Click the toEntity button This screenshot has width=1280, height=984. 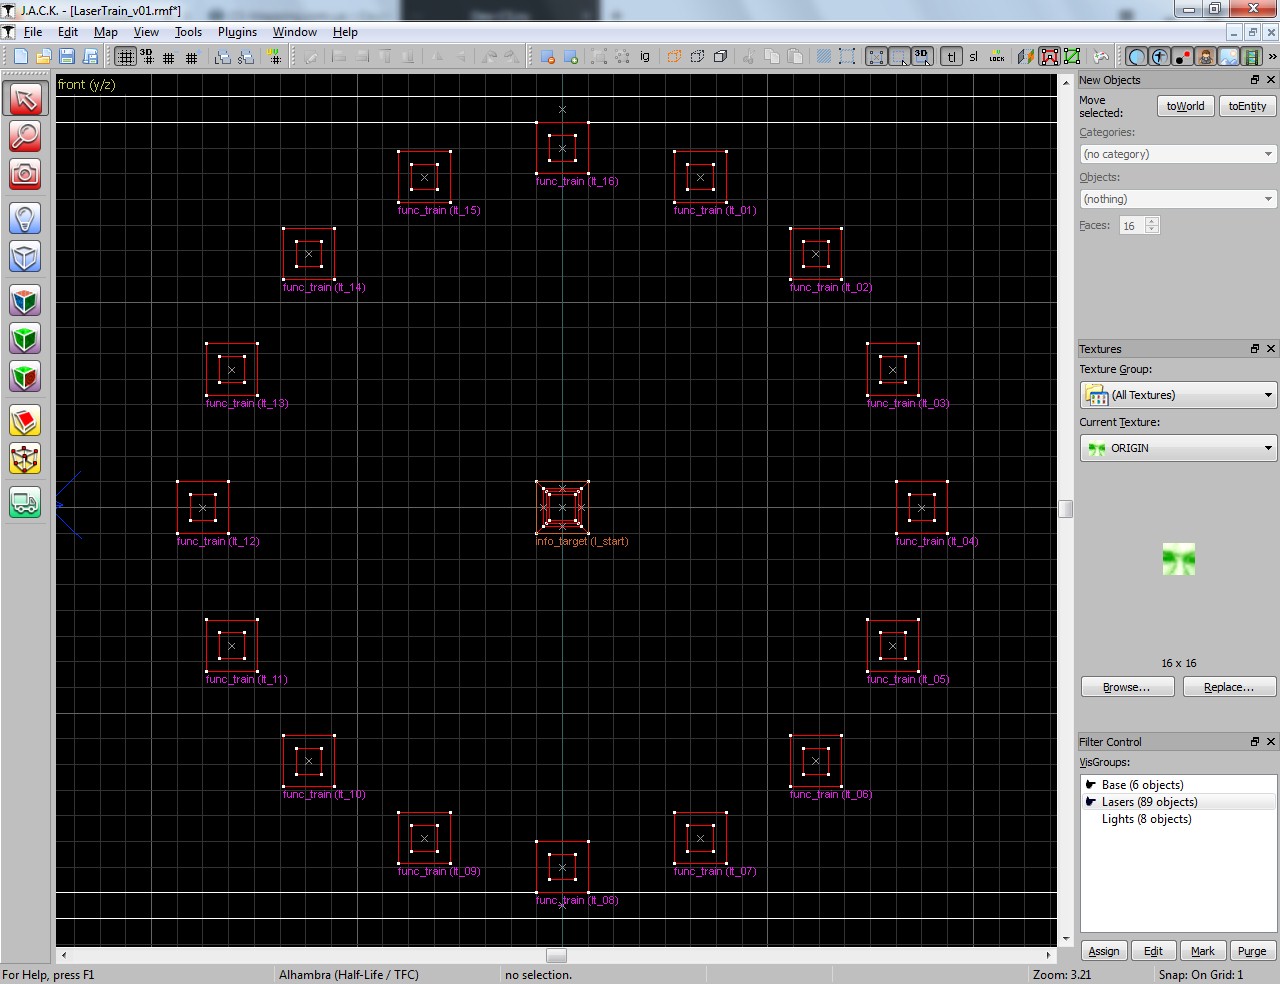pos(1247,106)
